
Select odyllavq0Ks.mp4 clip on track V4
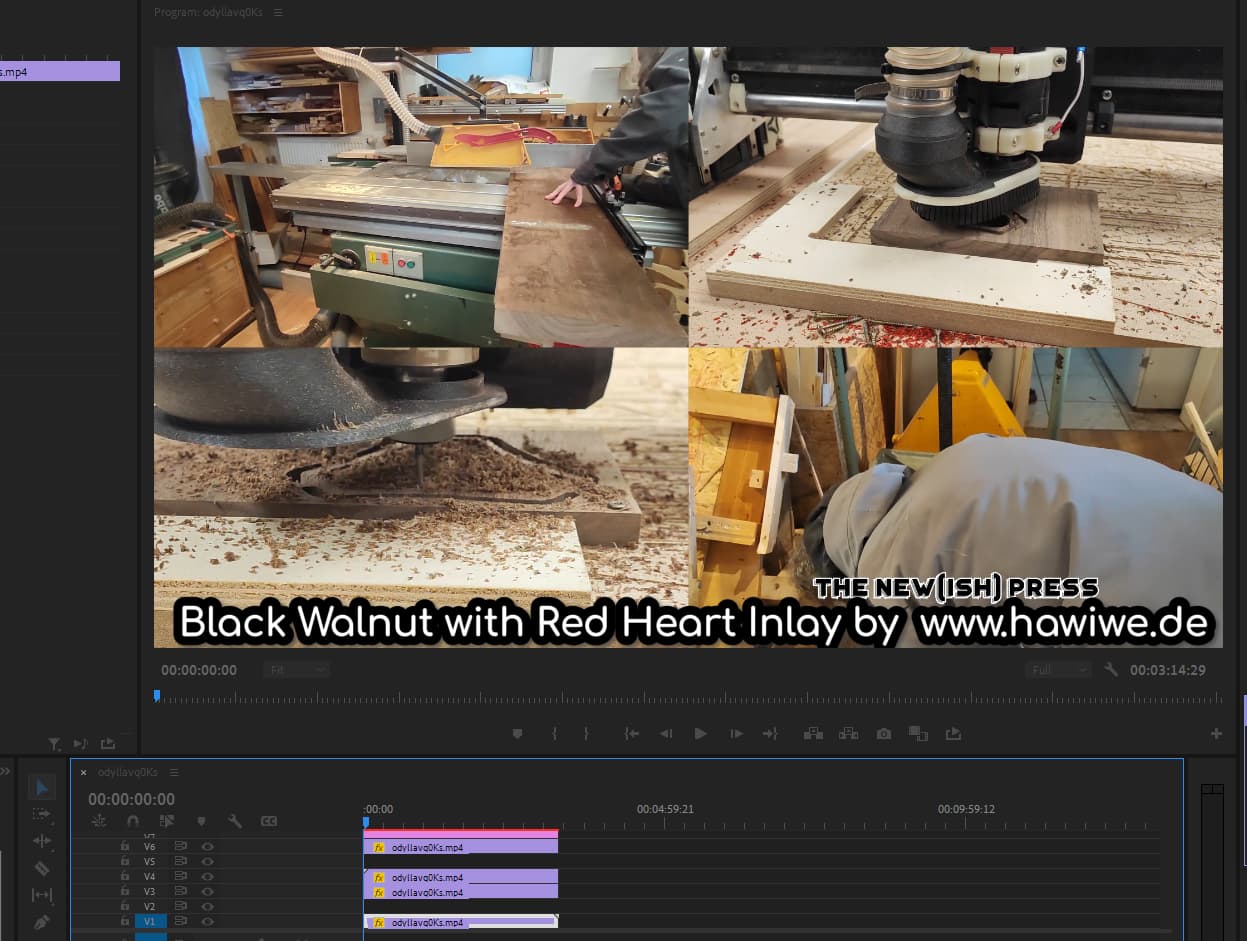click(460, 877)
